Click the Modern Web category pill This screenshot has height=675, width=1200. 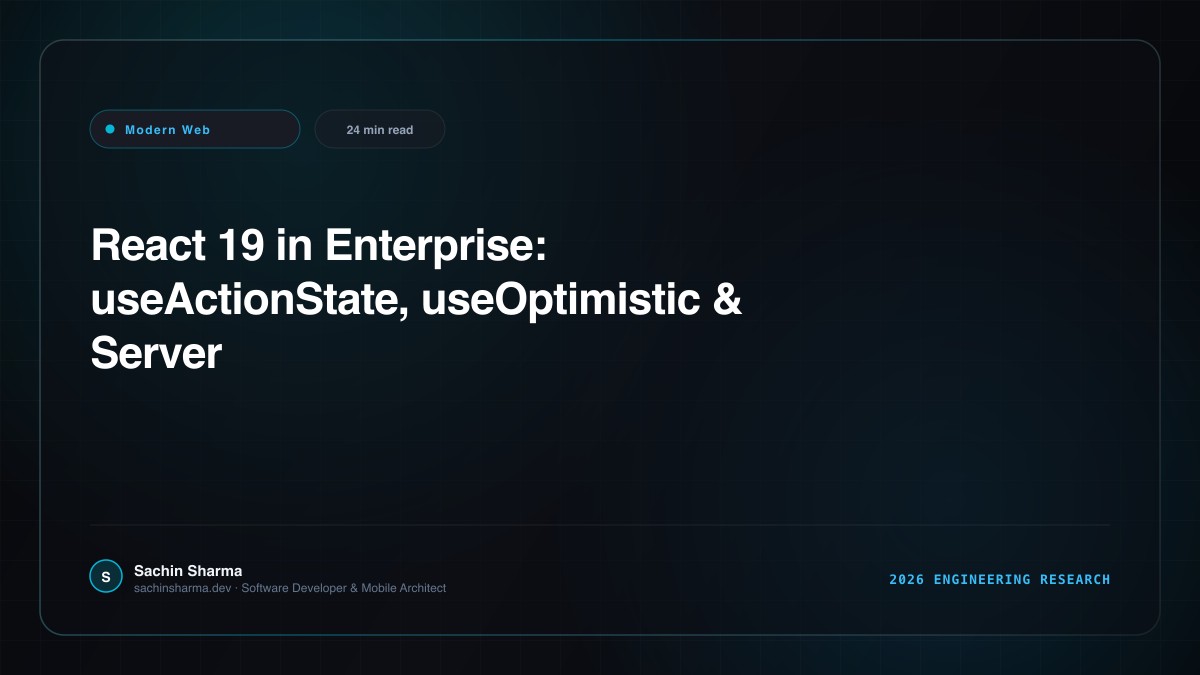tap(195, 129)
